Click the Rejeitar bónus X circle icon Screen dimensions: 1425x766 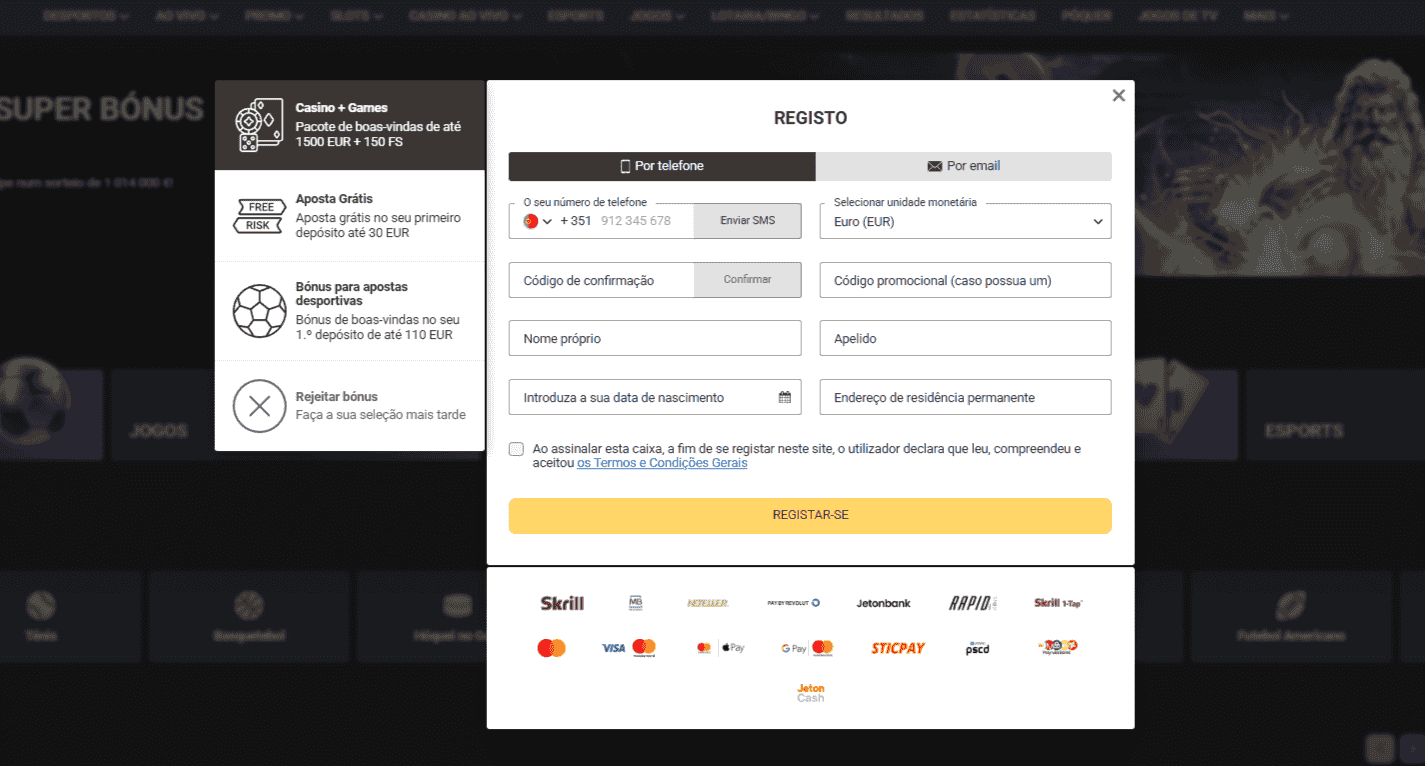click(x=259, y=406)
